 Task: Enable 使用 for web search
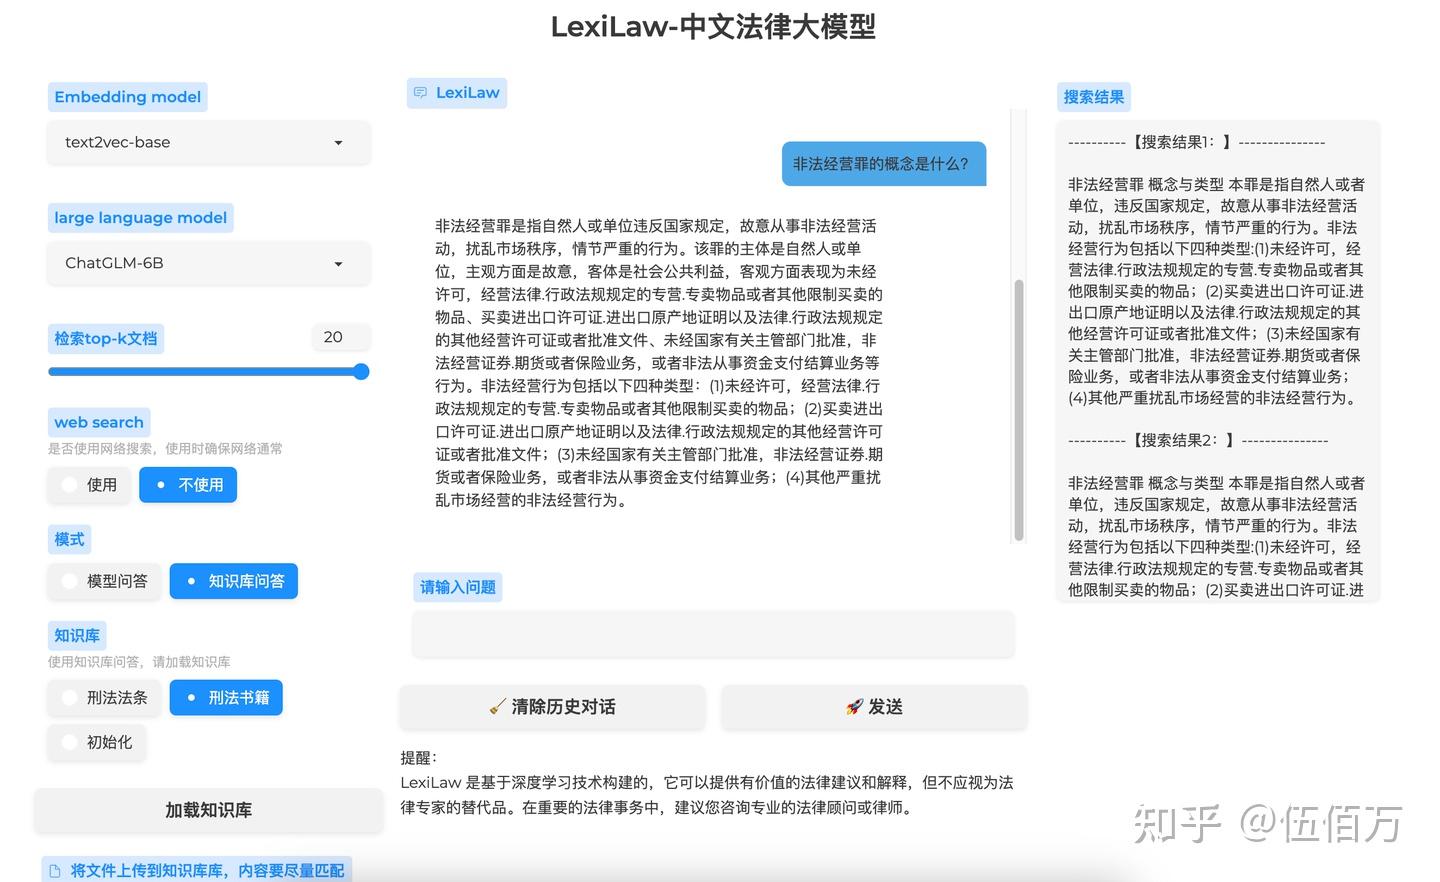88,484
